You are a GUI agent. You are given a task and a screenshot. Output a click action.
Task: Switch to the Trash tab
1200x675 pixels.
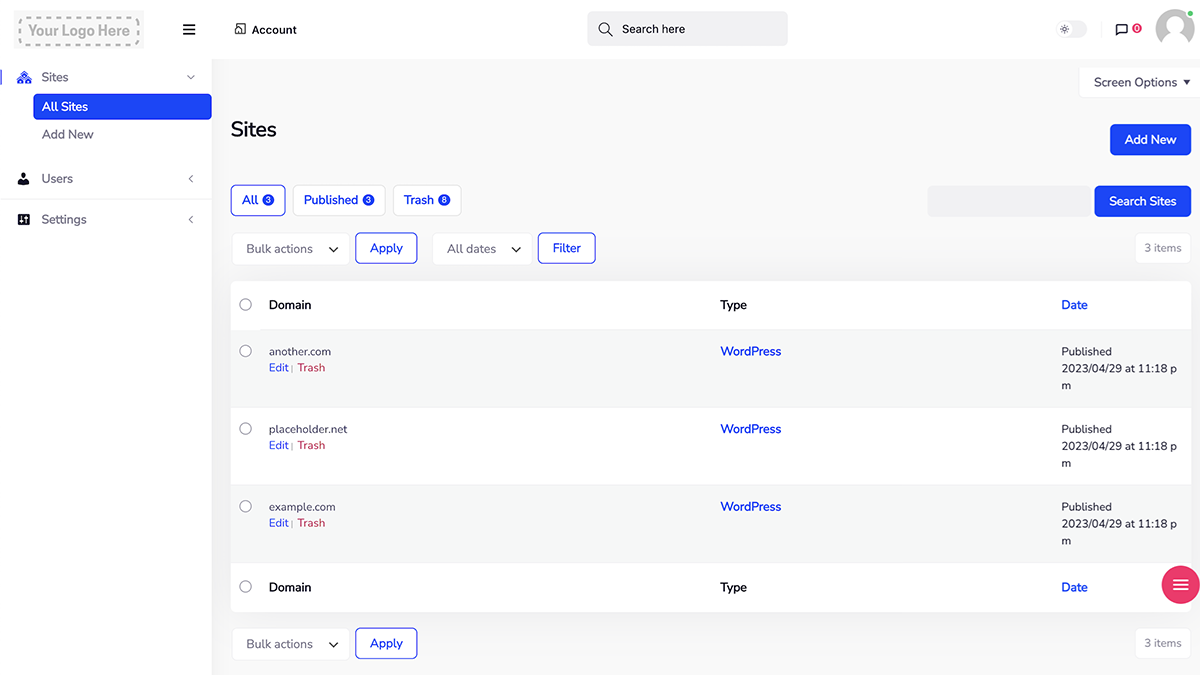pyautogui.click(x=427, y=200)
